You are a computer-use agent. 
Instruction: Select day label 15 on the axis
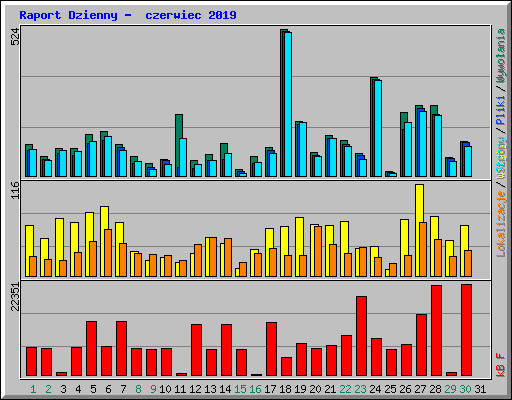pyautogui.click(x=240, y=389)
